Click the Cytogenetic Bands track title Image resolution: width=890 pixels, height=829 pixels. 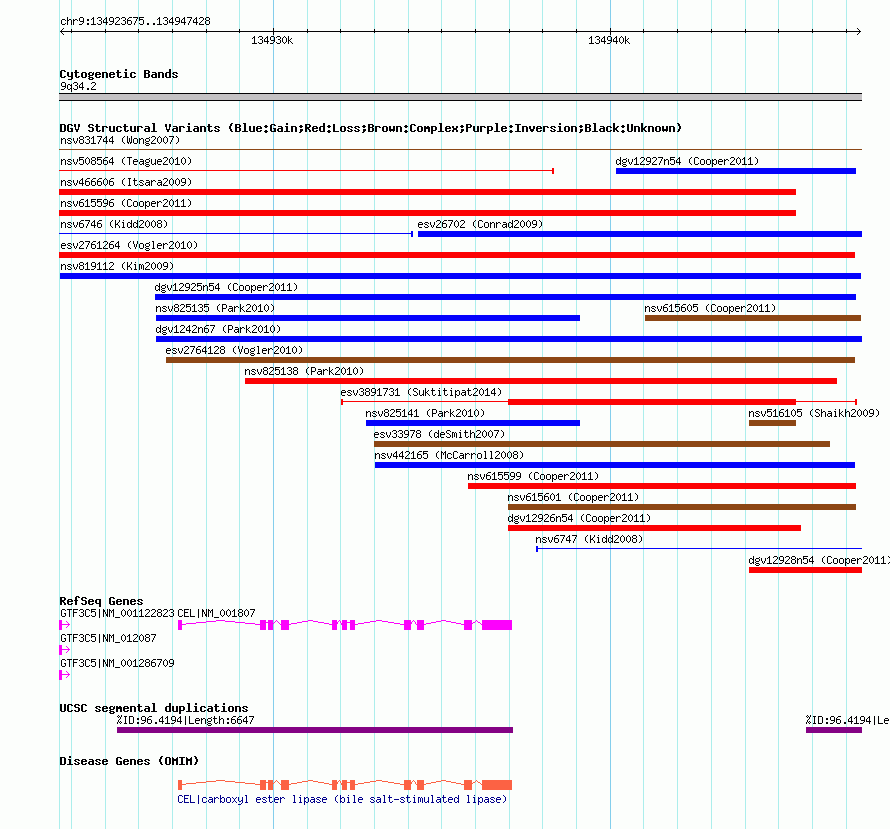point(119,74)
